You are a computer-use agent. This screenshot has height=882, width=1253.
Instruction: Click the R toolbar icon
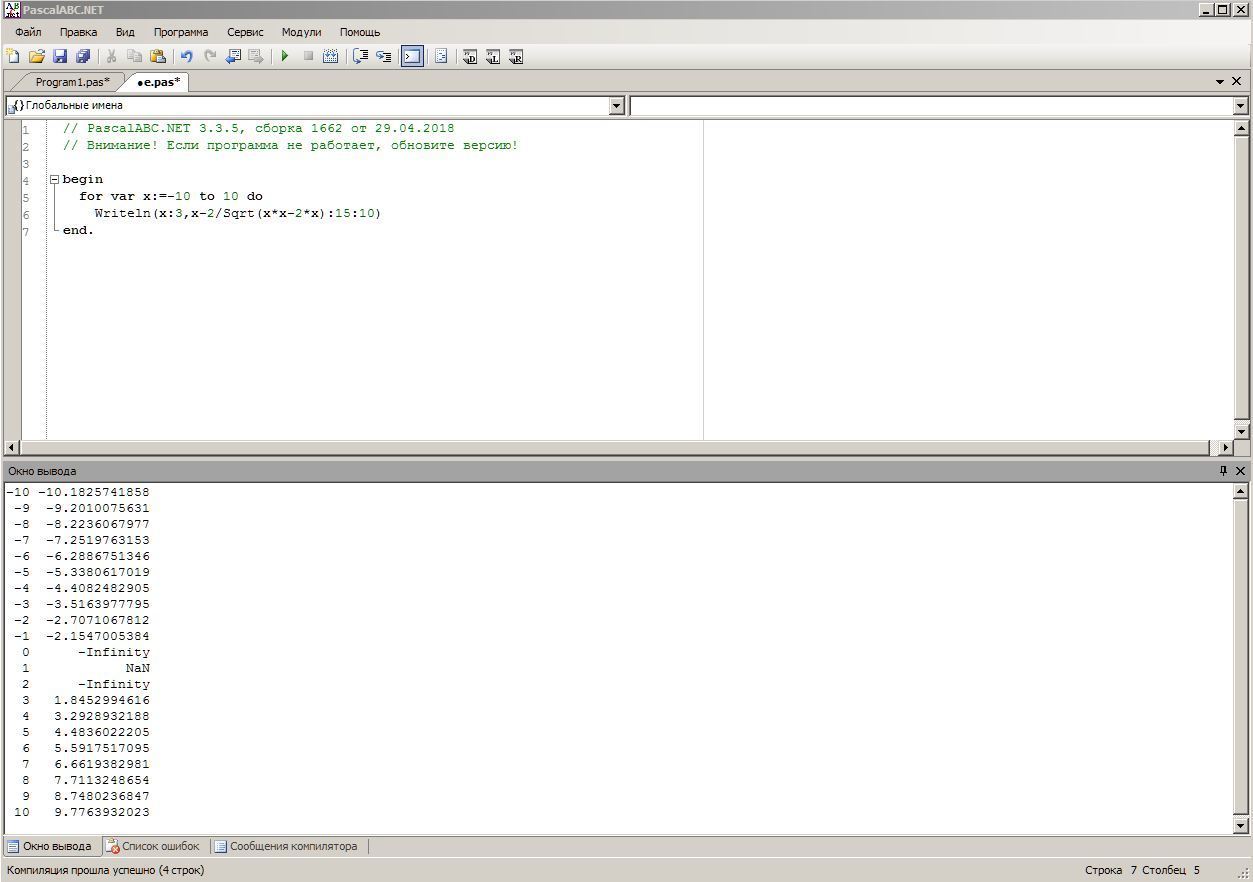click(x=516, y=57)
